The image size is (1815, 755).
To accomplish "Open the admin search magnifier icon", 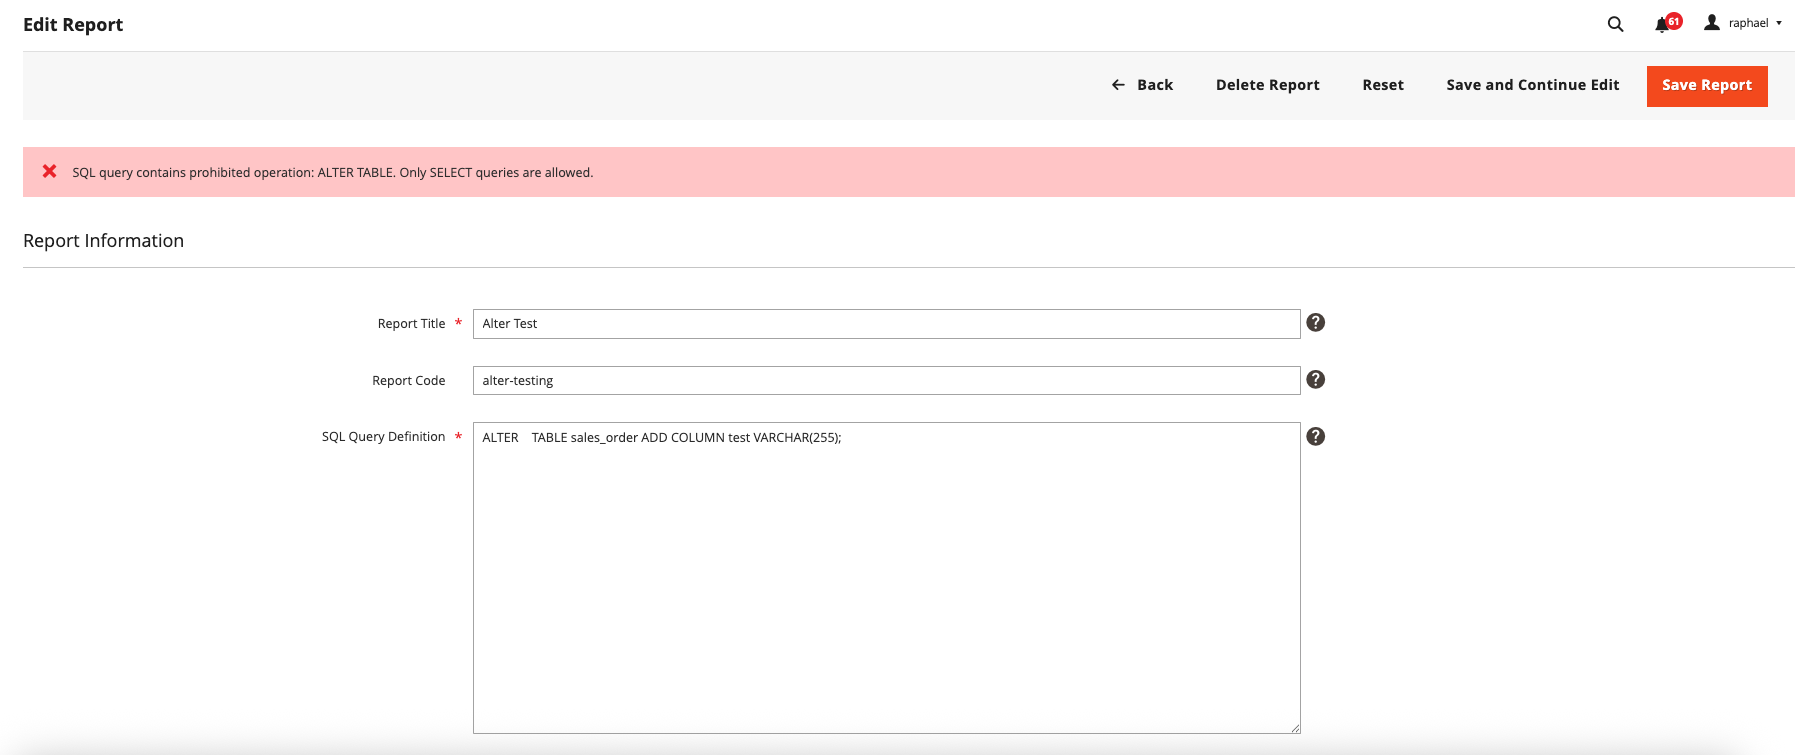I will click(x=1615, y=24).
